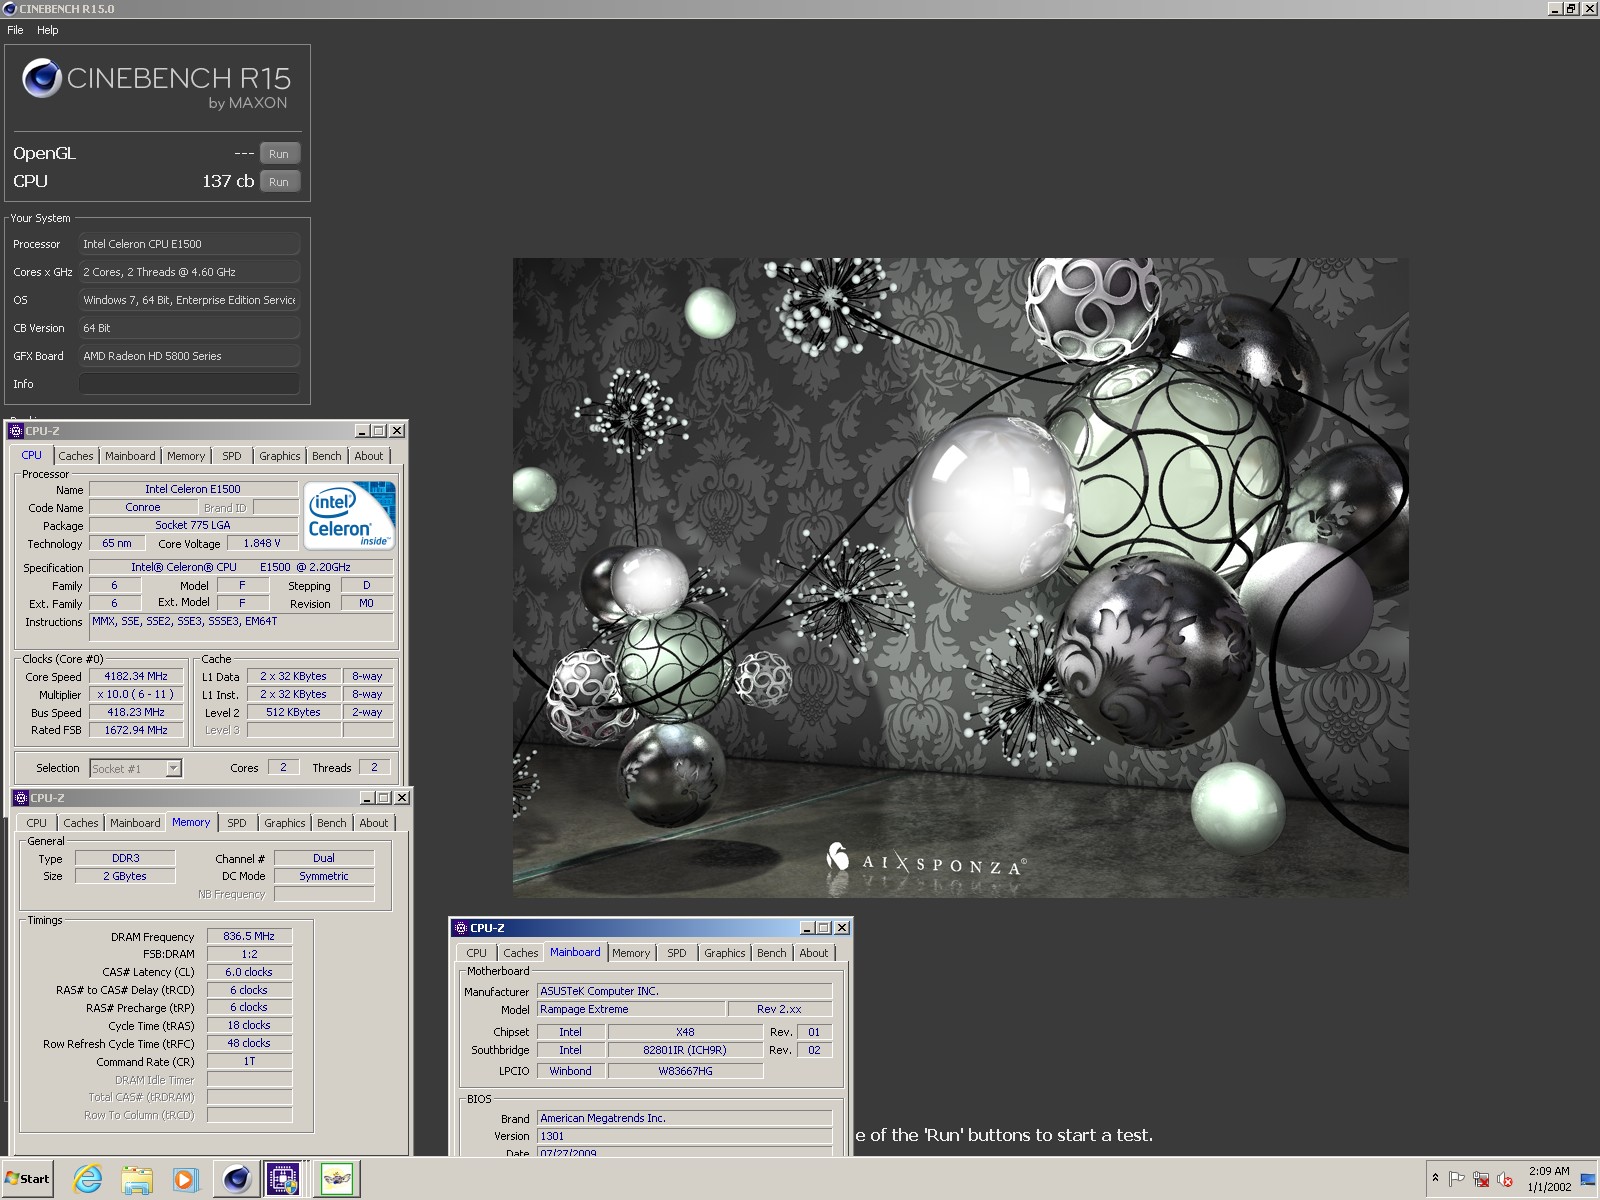1600x1200 pixels.
Task: Click motherboard Model value Rampage Extreme
Action: tap(631, 1009)
